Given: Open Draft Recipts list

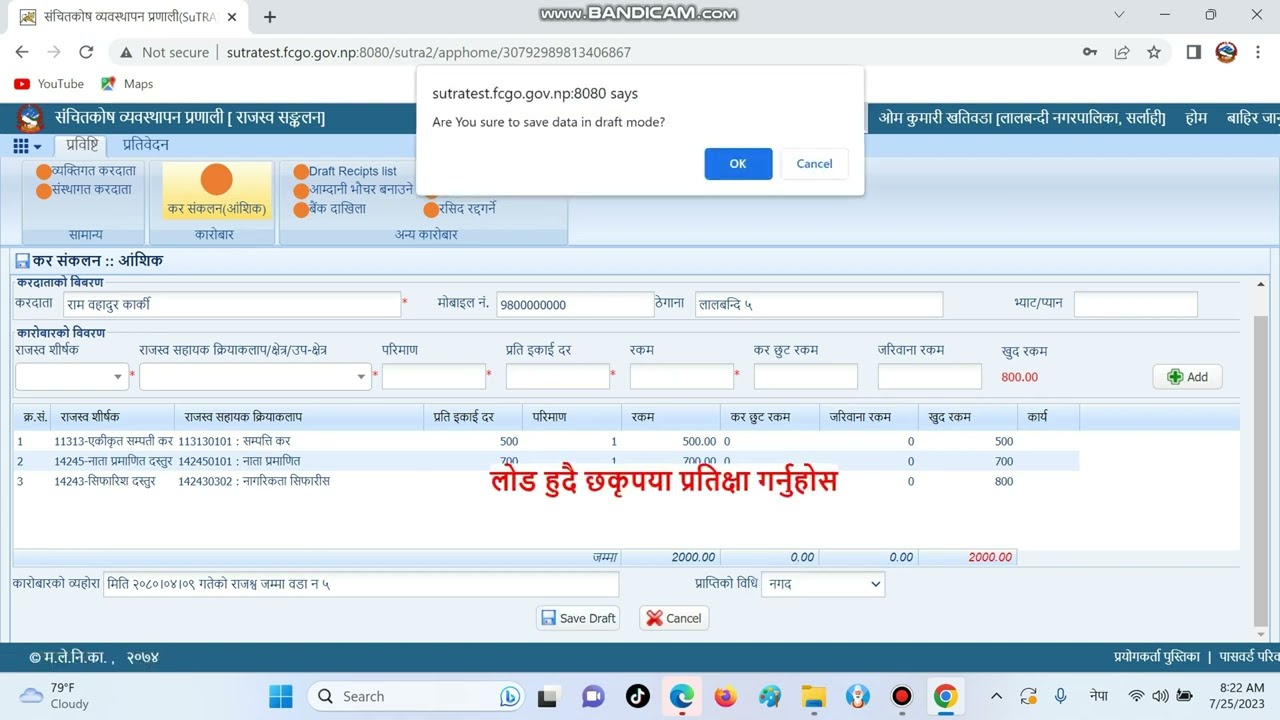Looking at the screenshot, I should point(345,171).
